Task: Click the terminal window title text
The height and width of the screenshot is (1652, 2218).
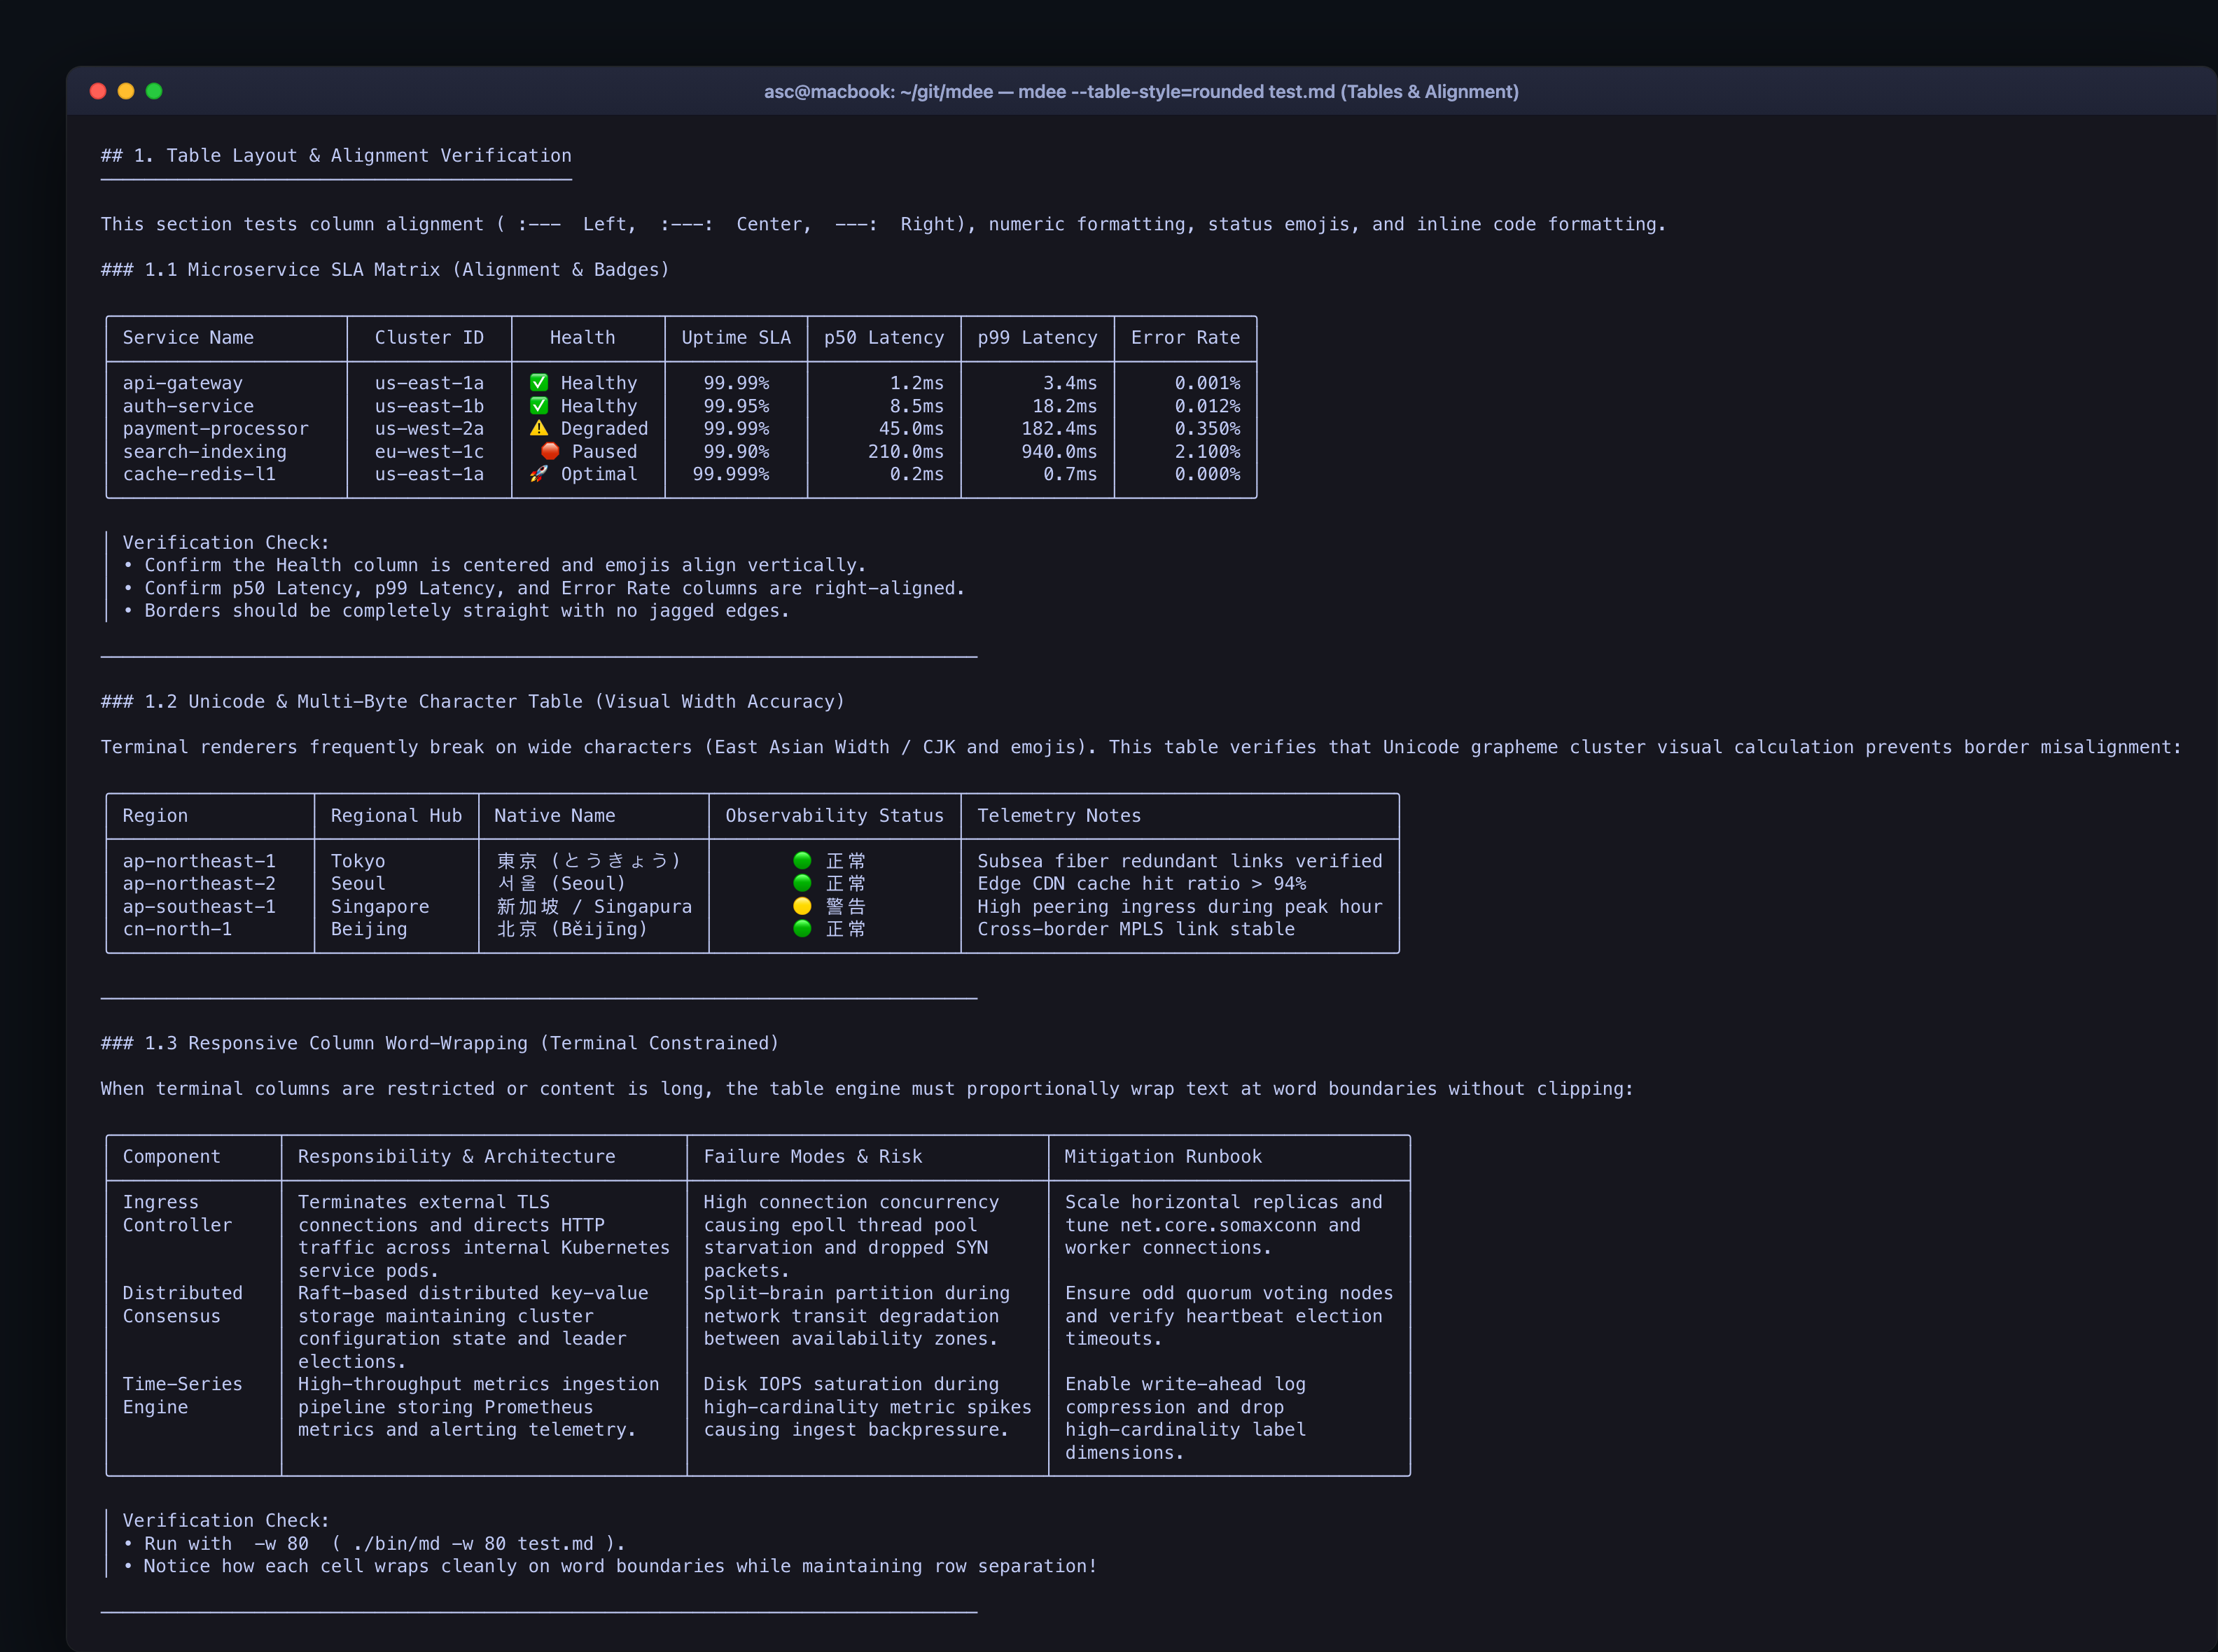Action: (x=1141, y=92)
